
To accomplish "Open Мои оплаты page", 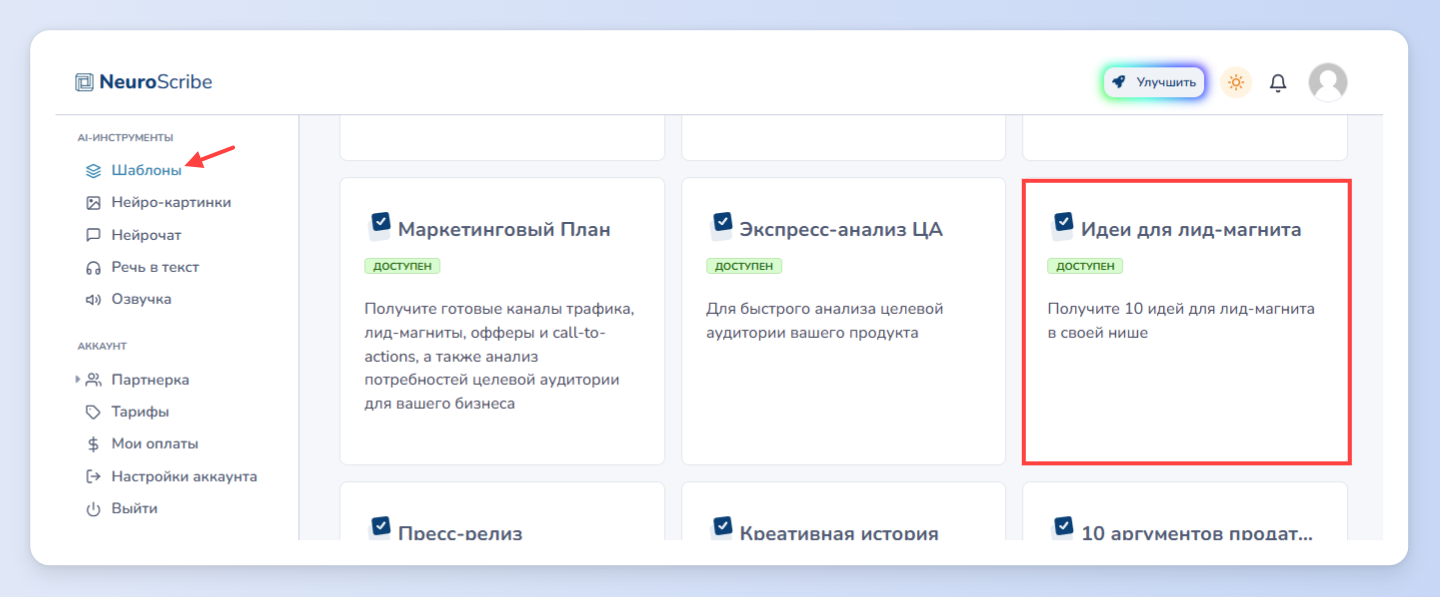I will click(x=155, y=444).
